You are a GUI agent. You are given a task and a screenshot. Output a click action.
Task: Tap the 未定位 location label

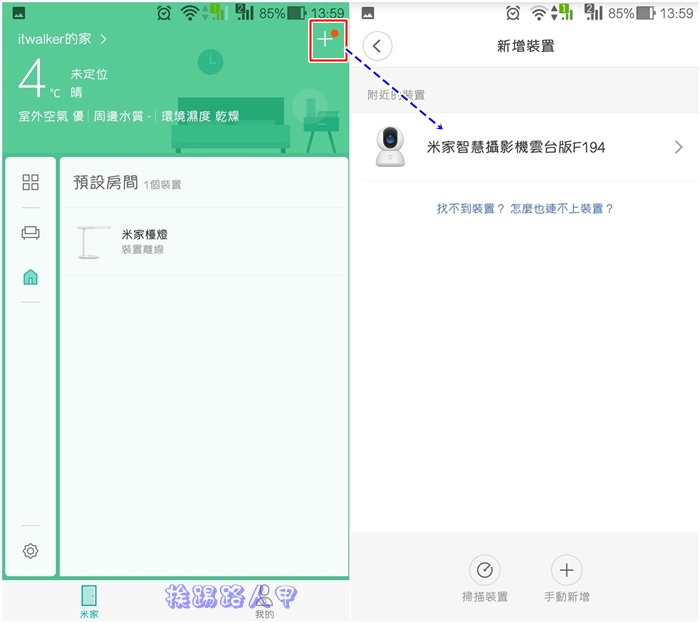coord(89,74)
